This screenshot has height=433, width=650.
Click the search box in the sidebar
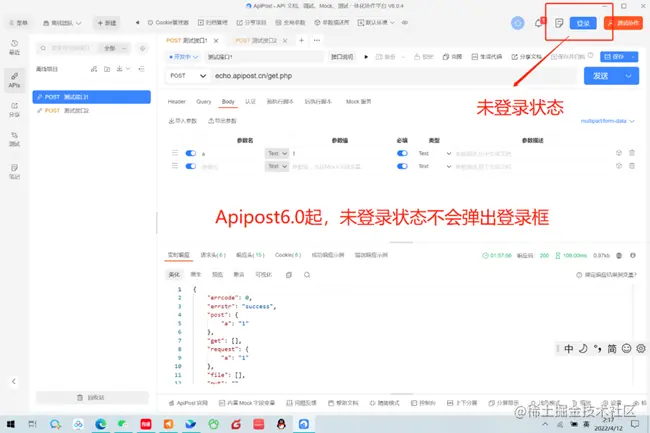click(68, 48)
